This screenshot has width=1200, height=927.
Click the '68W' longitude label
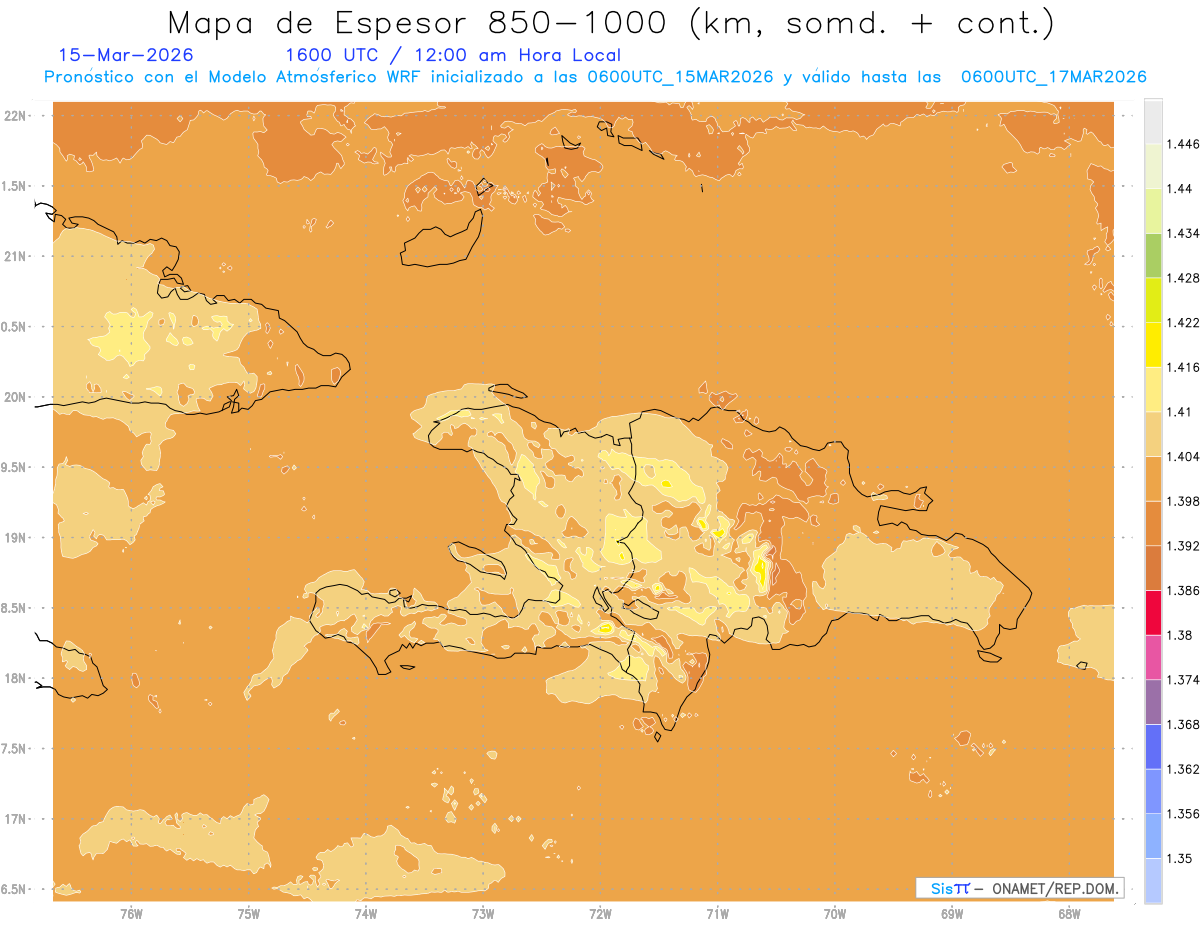1069,914
